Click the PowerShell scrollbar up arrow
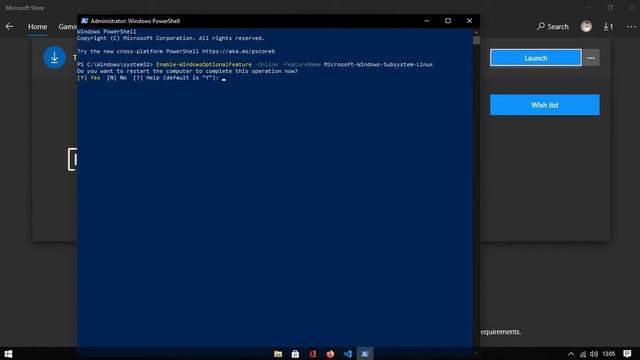640x360 pixels. [x=476, y=32]
